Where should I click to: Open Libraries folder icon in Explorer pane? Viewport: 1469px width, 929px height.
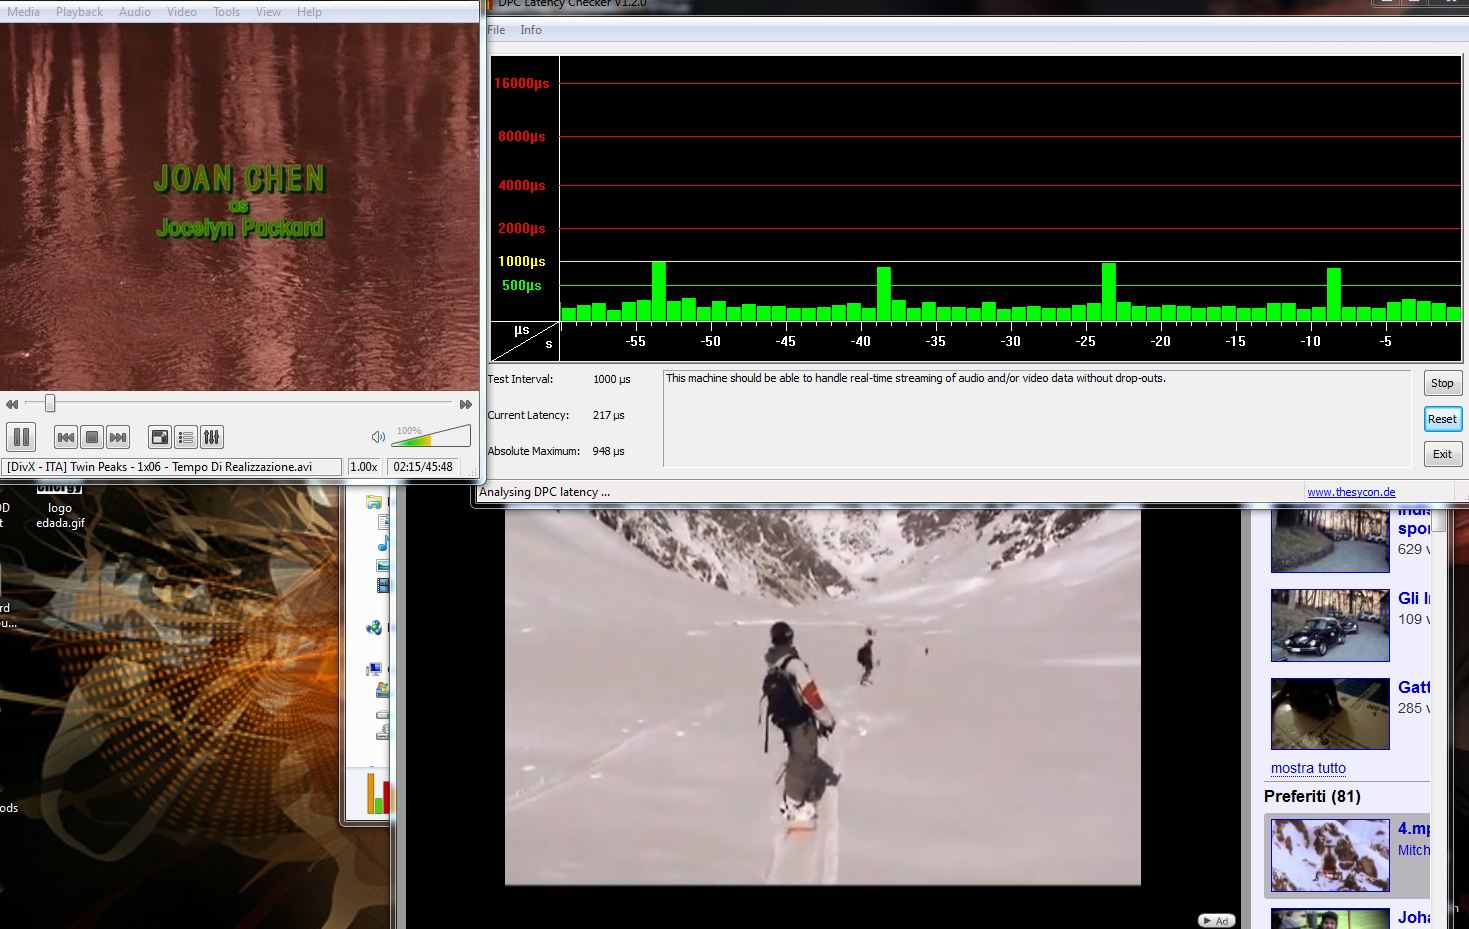point(374,501)
